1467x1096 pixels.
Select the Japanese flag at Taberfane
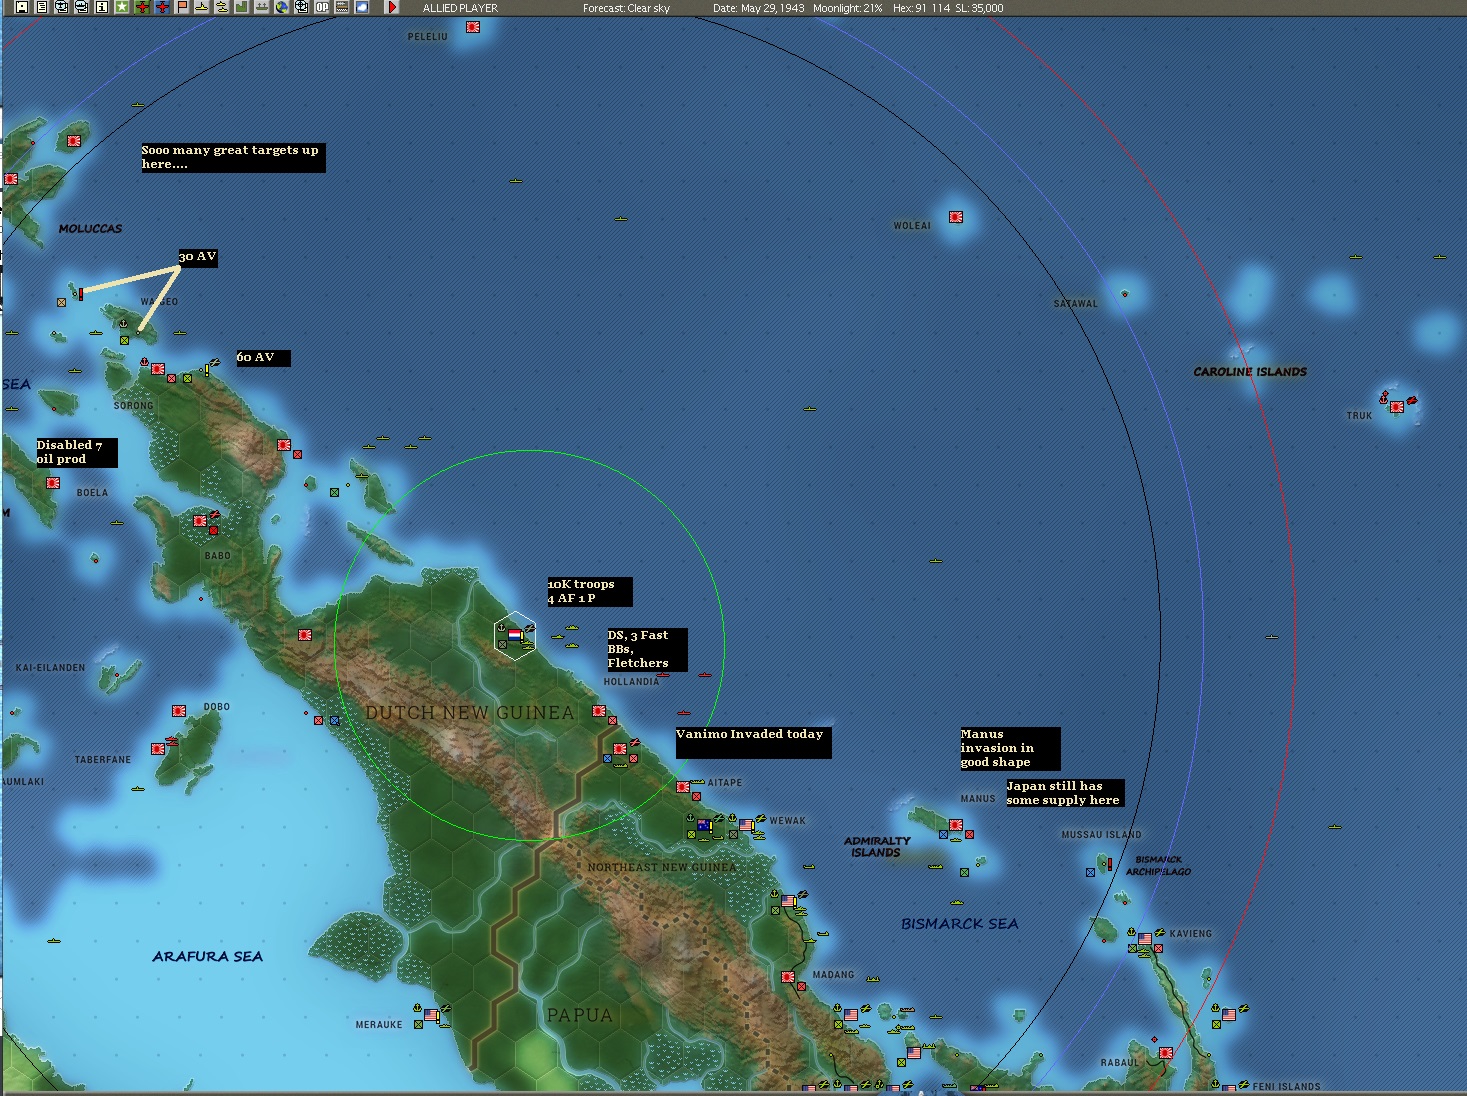point(158,748)
